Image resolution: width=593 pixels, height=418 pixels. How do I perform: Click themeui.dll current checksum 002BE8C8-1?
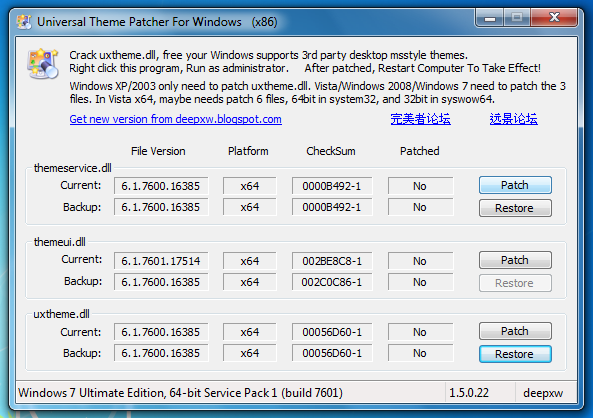click(x=332, y=261)
